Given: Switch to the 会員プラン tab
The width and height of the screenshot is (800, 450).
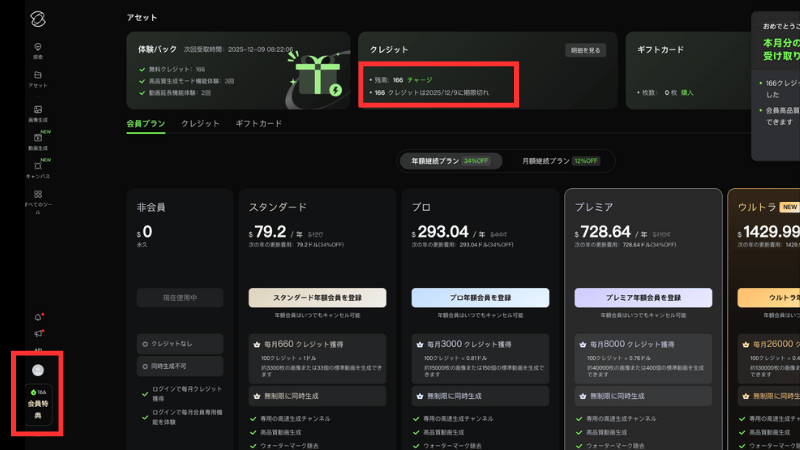Looking at the screenshot, I should tap(145, 124).
